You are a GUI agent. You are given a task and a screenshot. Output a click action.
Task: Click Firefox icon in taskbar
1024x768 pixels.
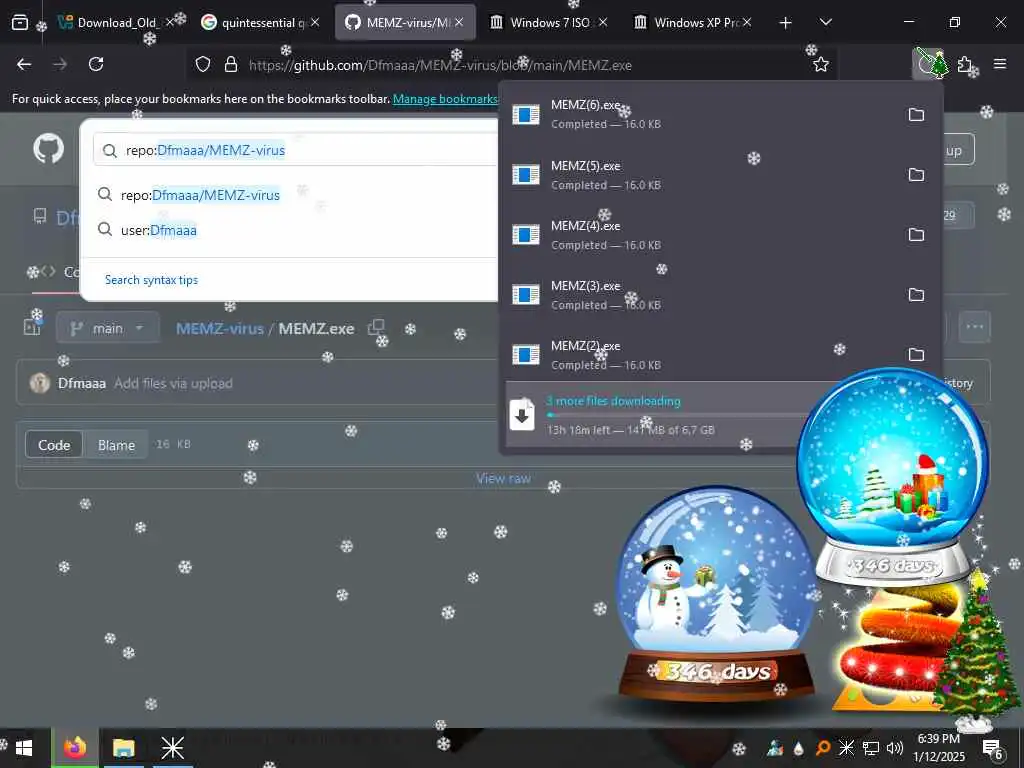click(x=74, y=748)
